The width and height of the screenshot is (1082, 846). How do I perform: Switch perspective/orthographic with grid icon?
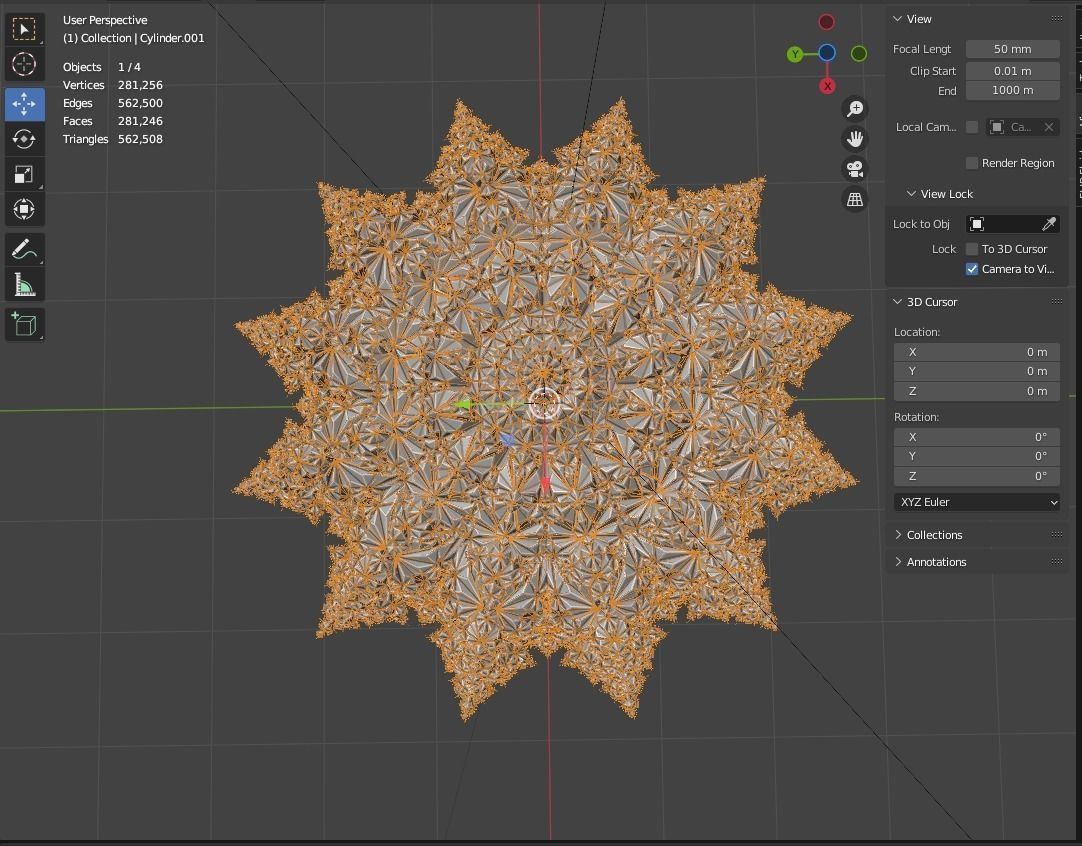(x=855, y=199)
